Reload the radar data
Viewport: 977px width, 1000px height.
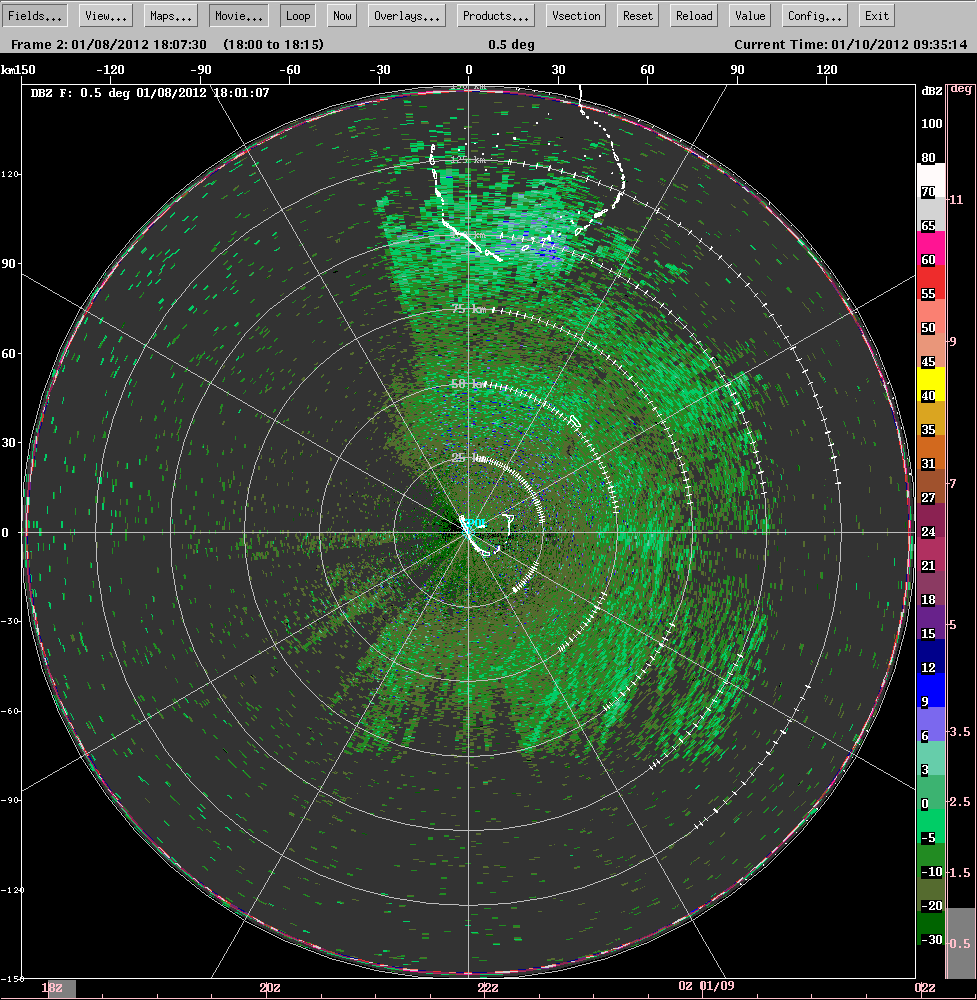click(693, 15)
